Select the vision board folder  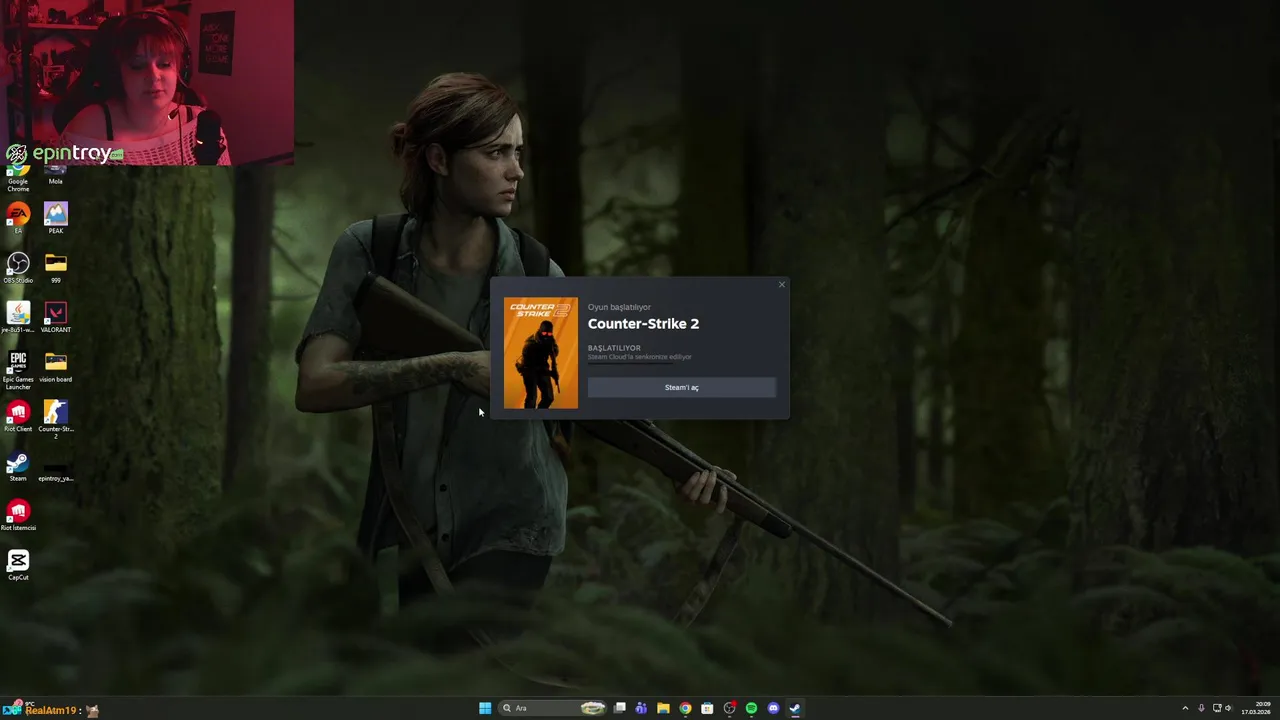(56, 366)
